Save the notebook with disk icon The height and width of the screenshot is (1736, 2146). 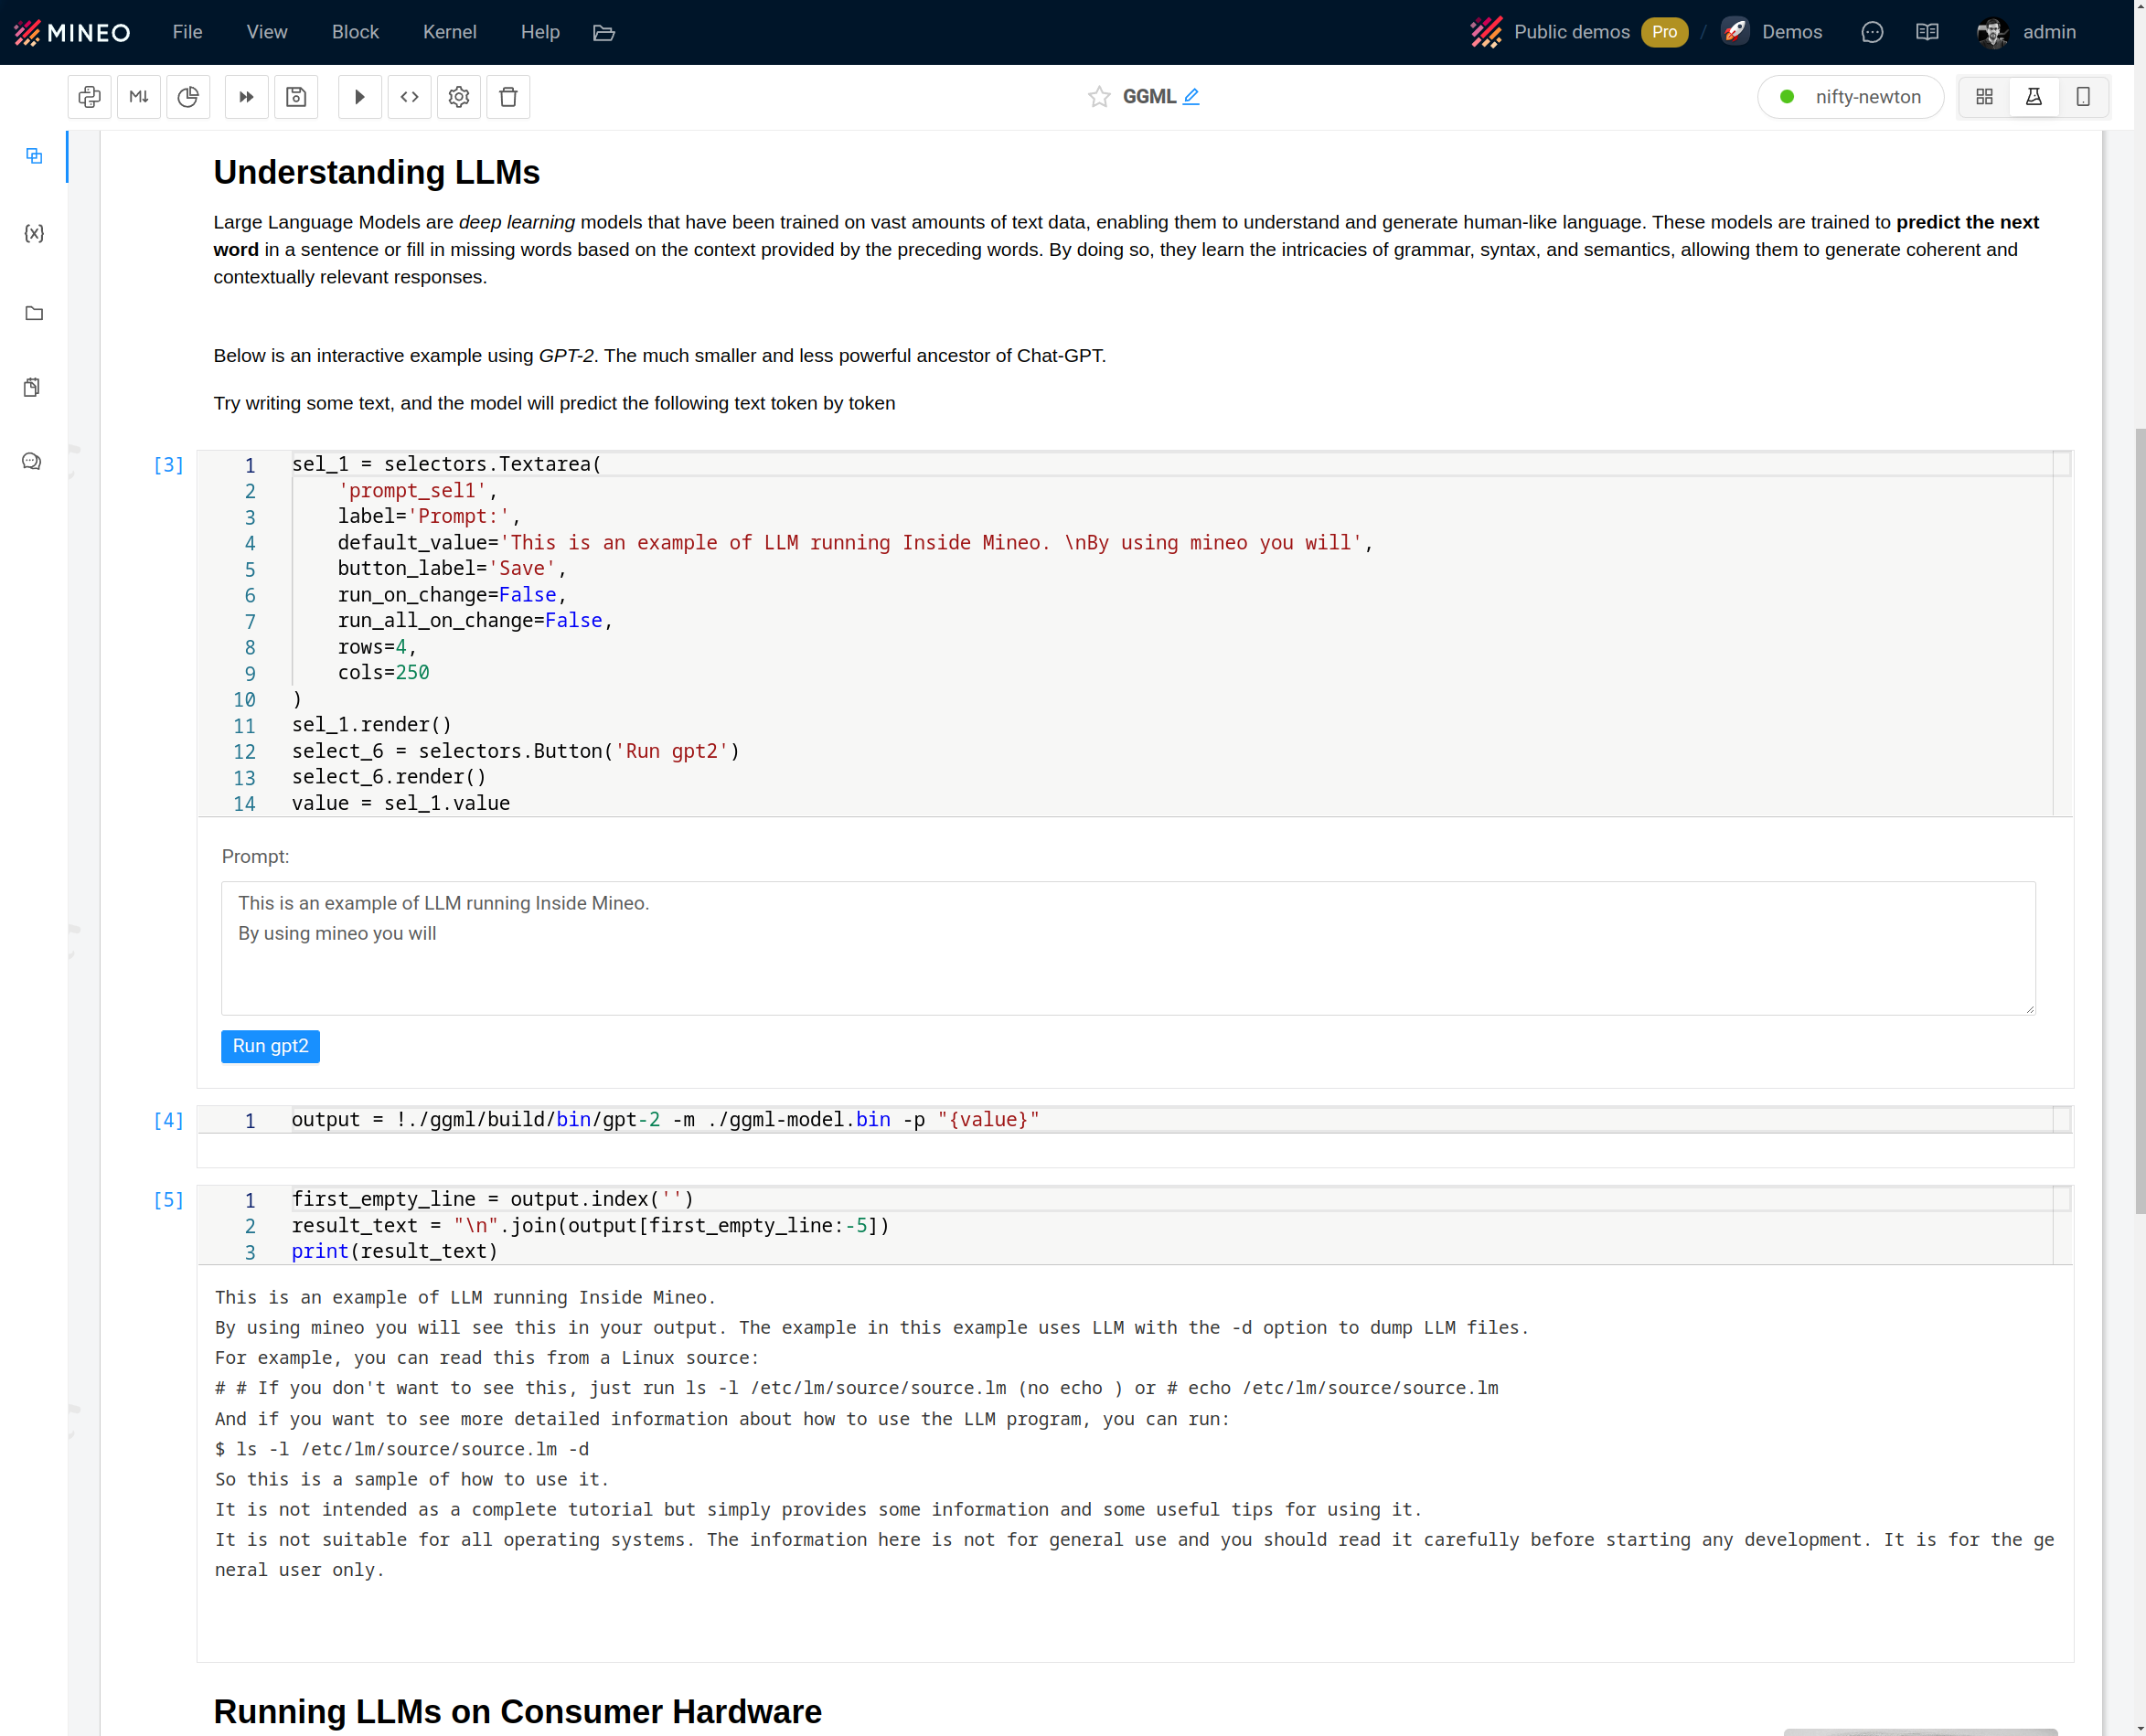(x=296, y=97)
